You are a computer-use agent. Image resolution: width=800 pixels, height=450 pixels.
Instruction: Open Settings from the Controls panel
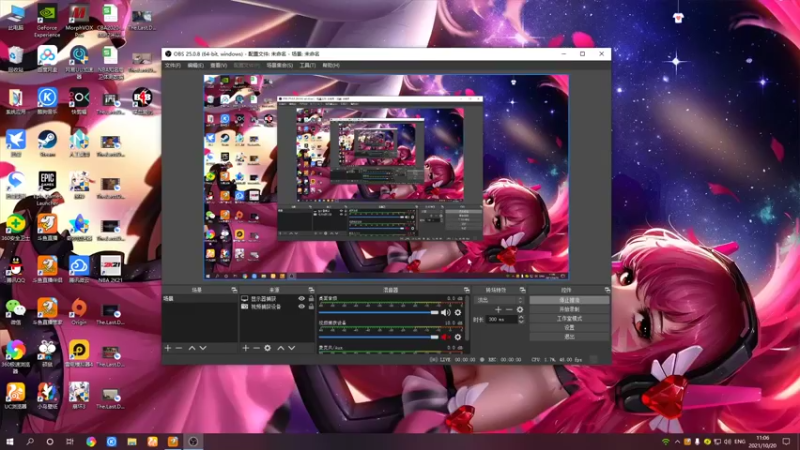coord(569,328)
